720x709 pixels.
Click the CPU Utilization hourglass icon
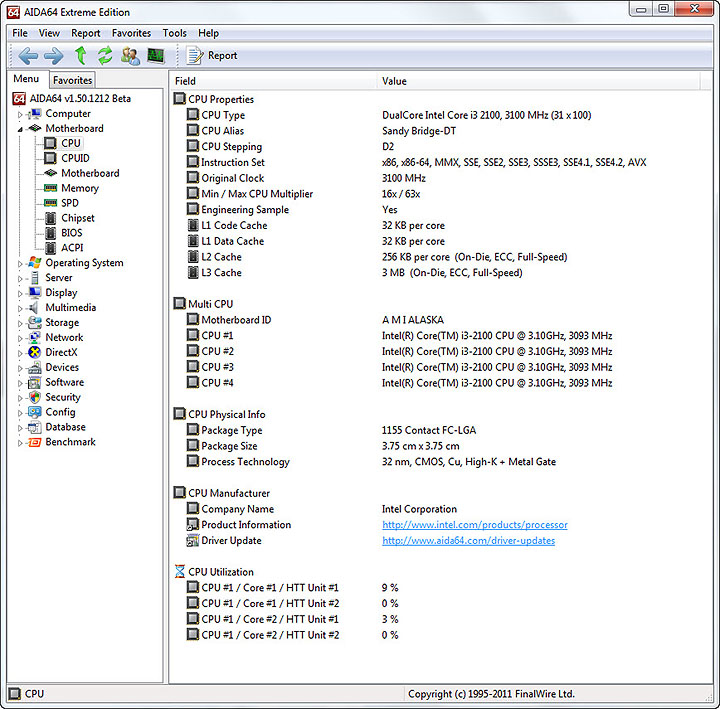(180, 572)
